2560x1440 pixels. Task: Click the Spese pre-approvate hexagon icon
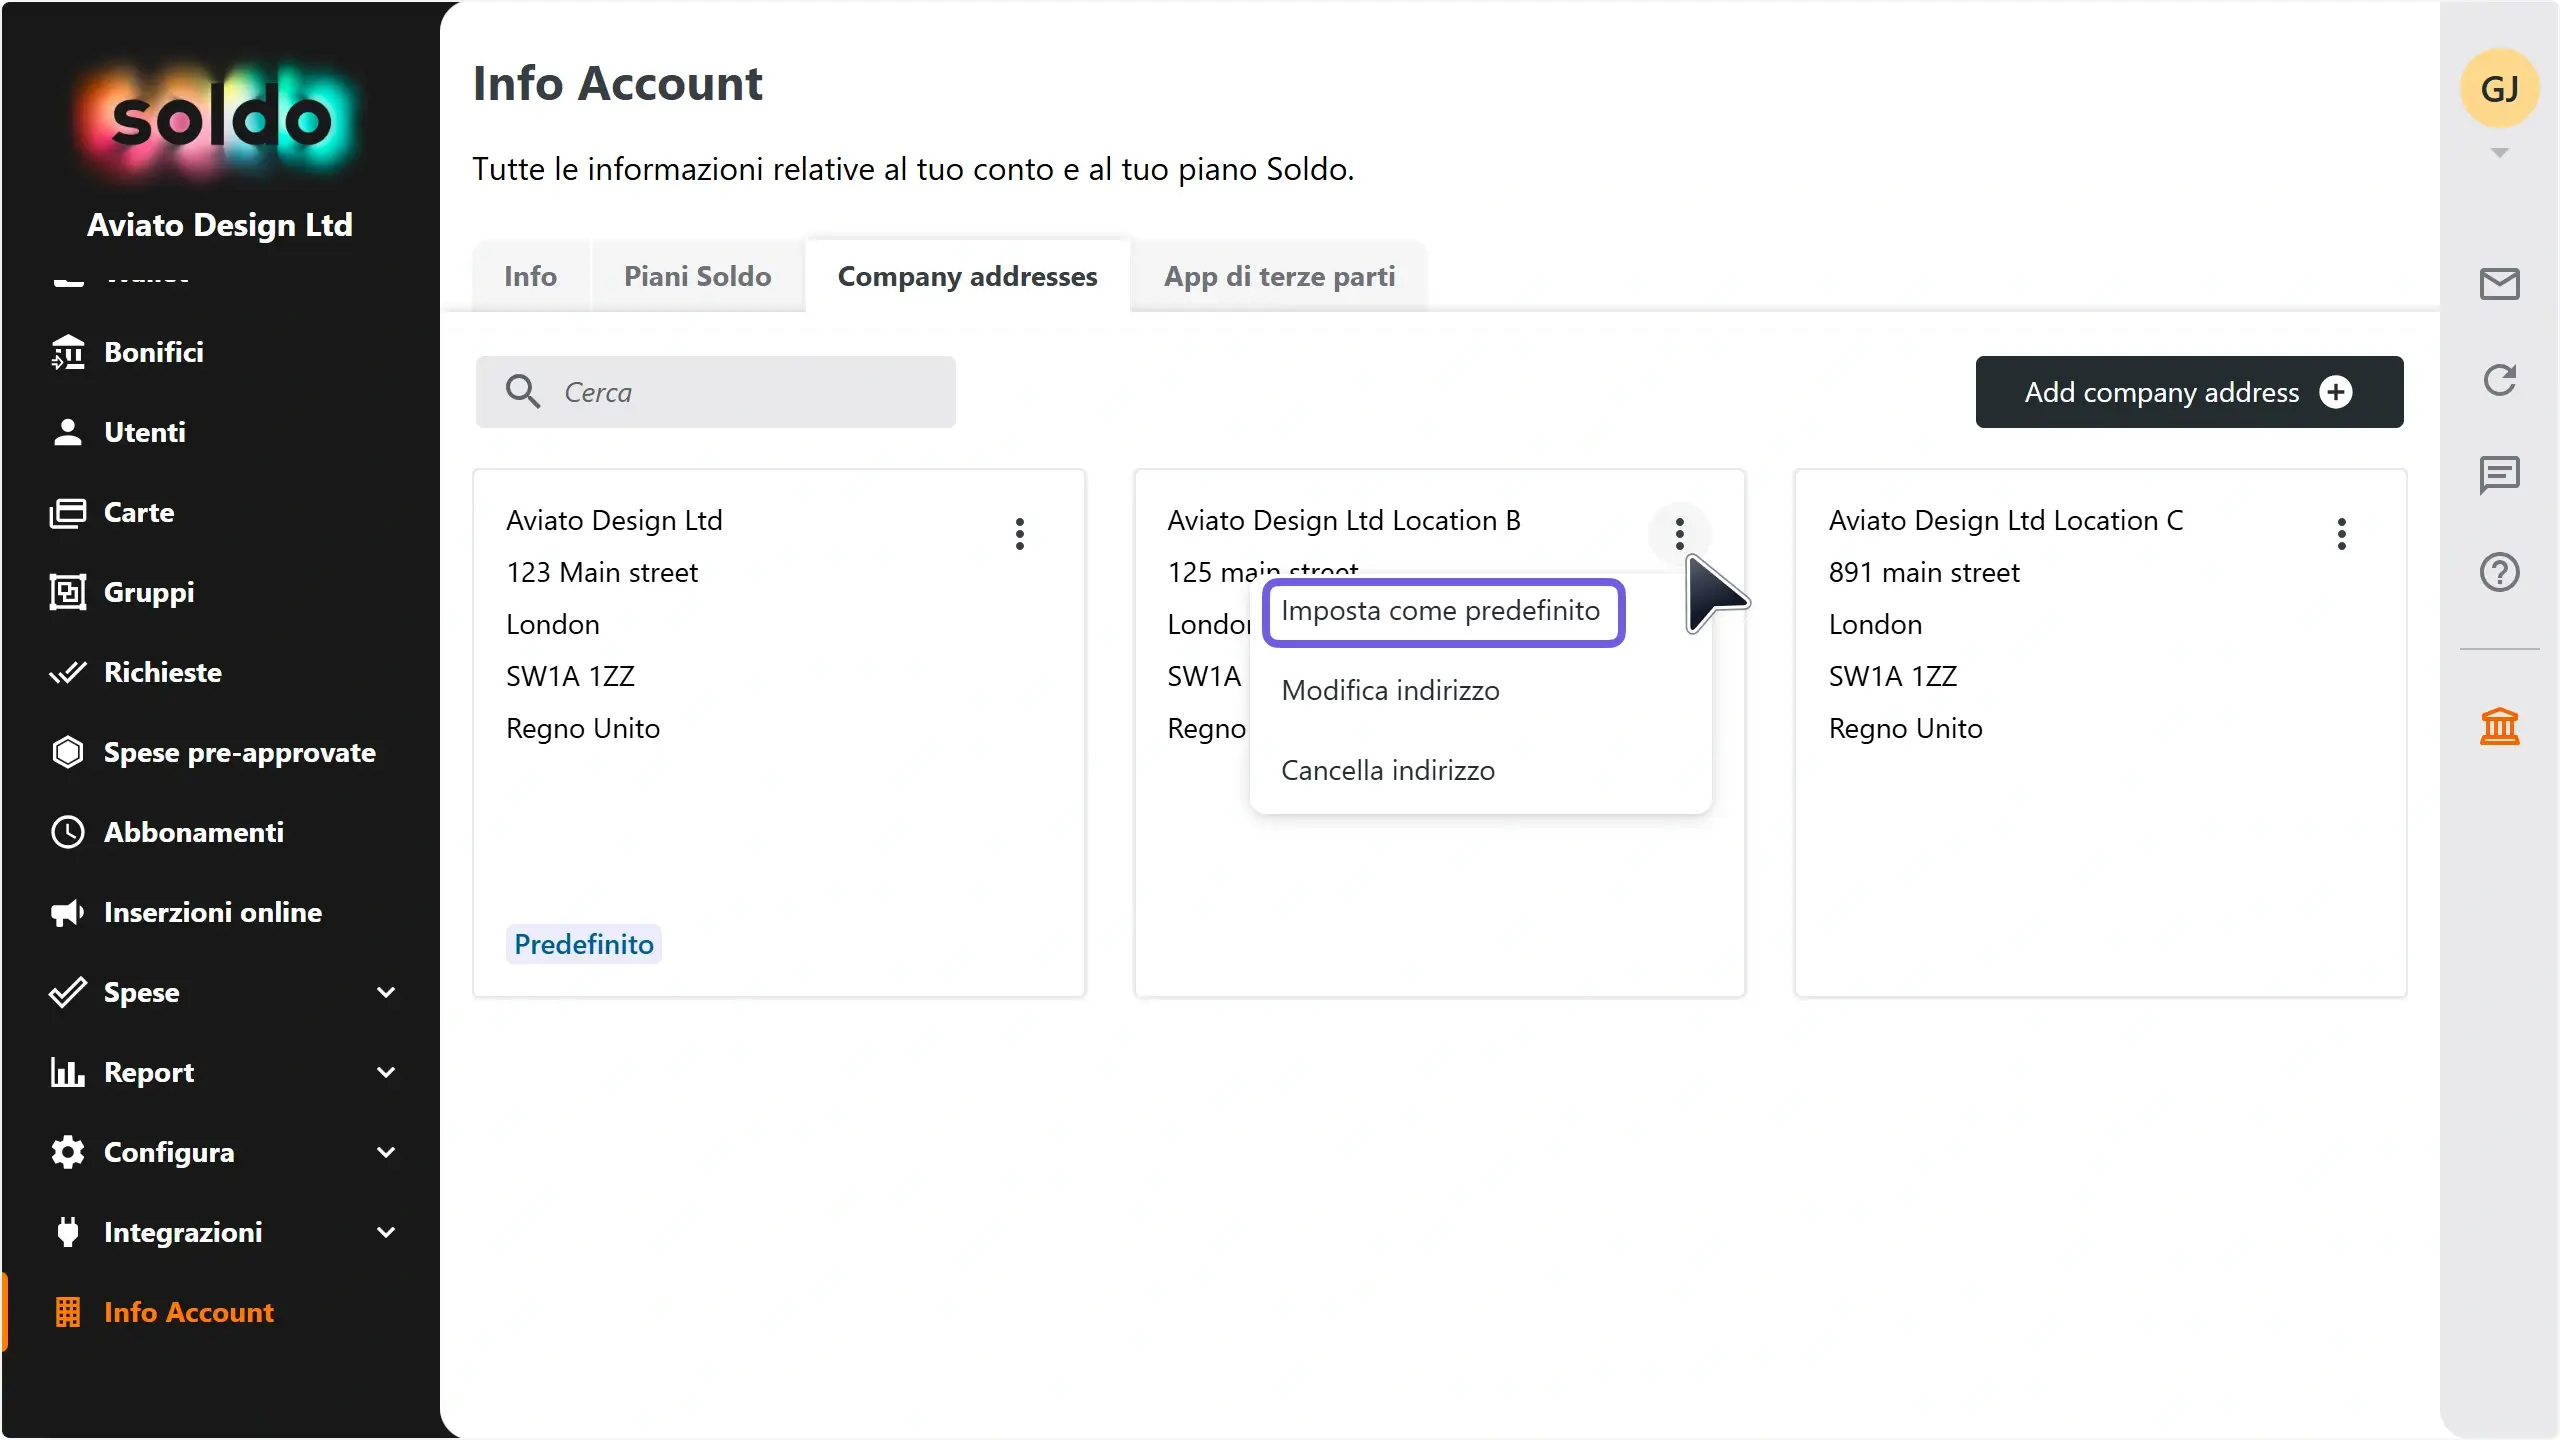coord(67,752)
